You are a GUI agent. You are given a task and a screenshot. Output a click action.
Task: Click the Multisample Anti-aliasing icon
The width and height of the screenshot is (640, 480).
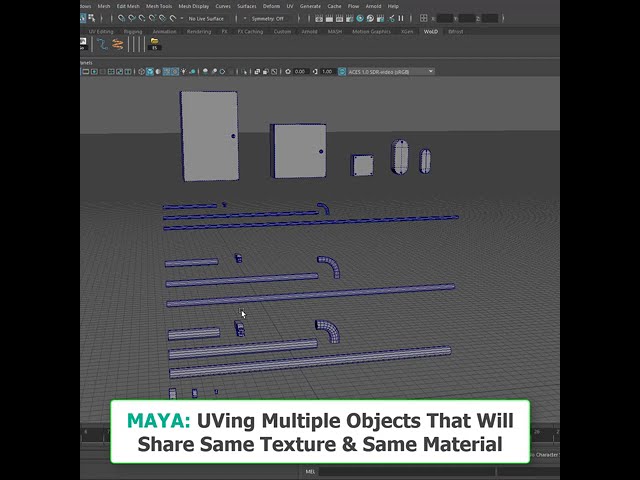tap(222, 71)
